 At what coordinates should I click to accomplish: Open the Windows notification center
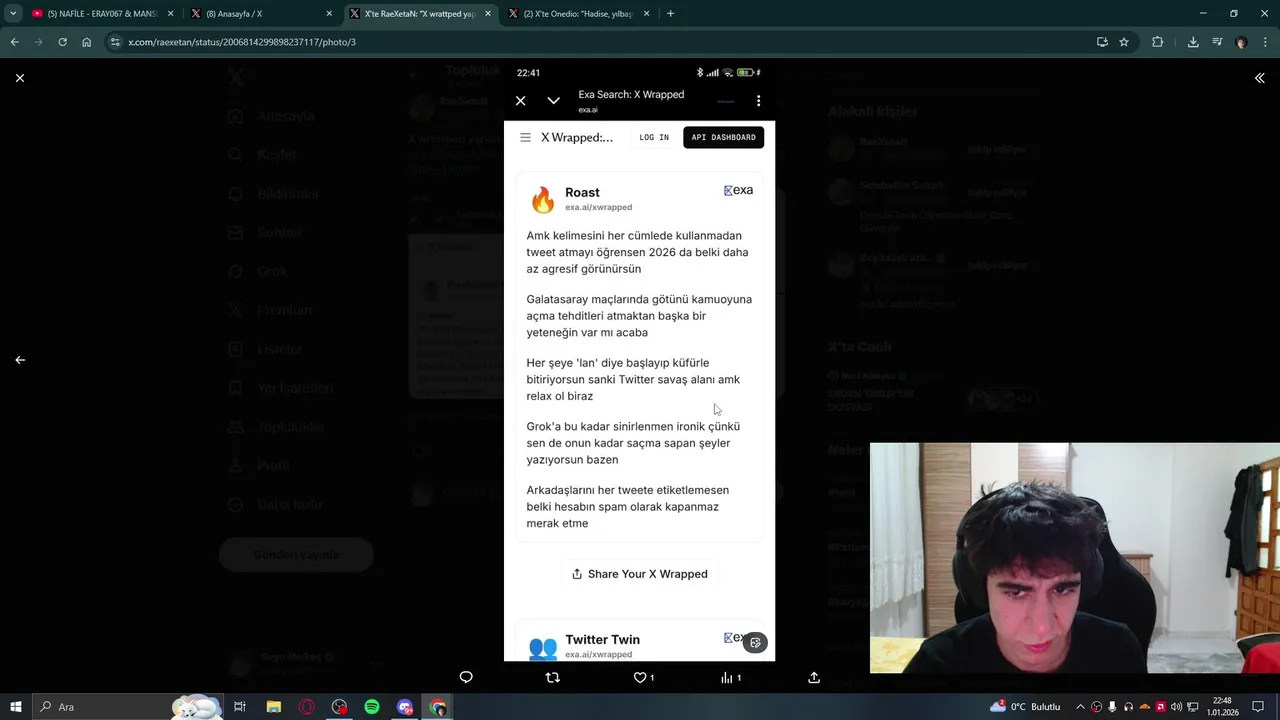(1258, 707)
